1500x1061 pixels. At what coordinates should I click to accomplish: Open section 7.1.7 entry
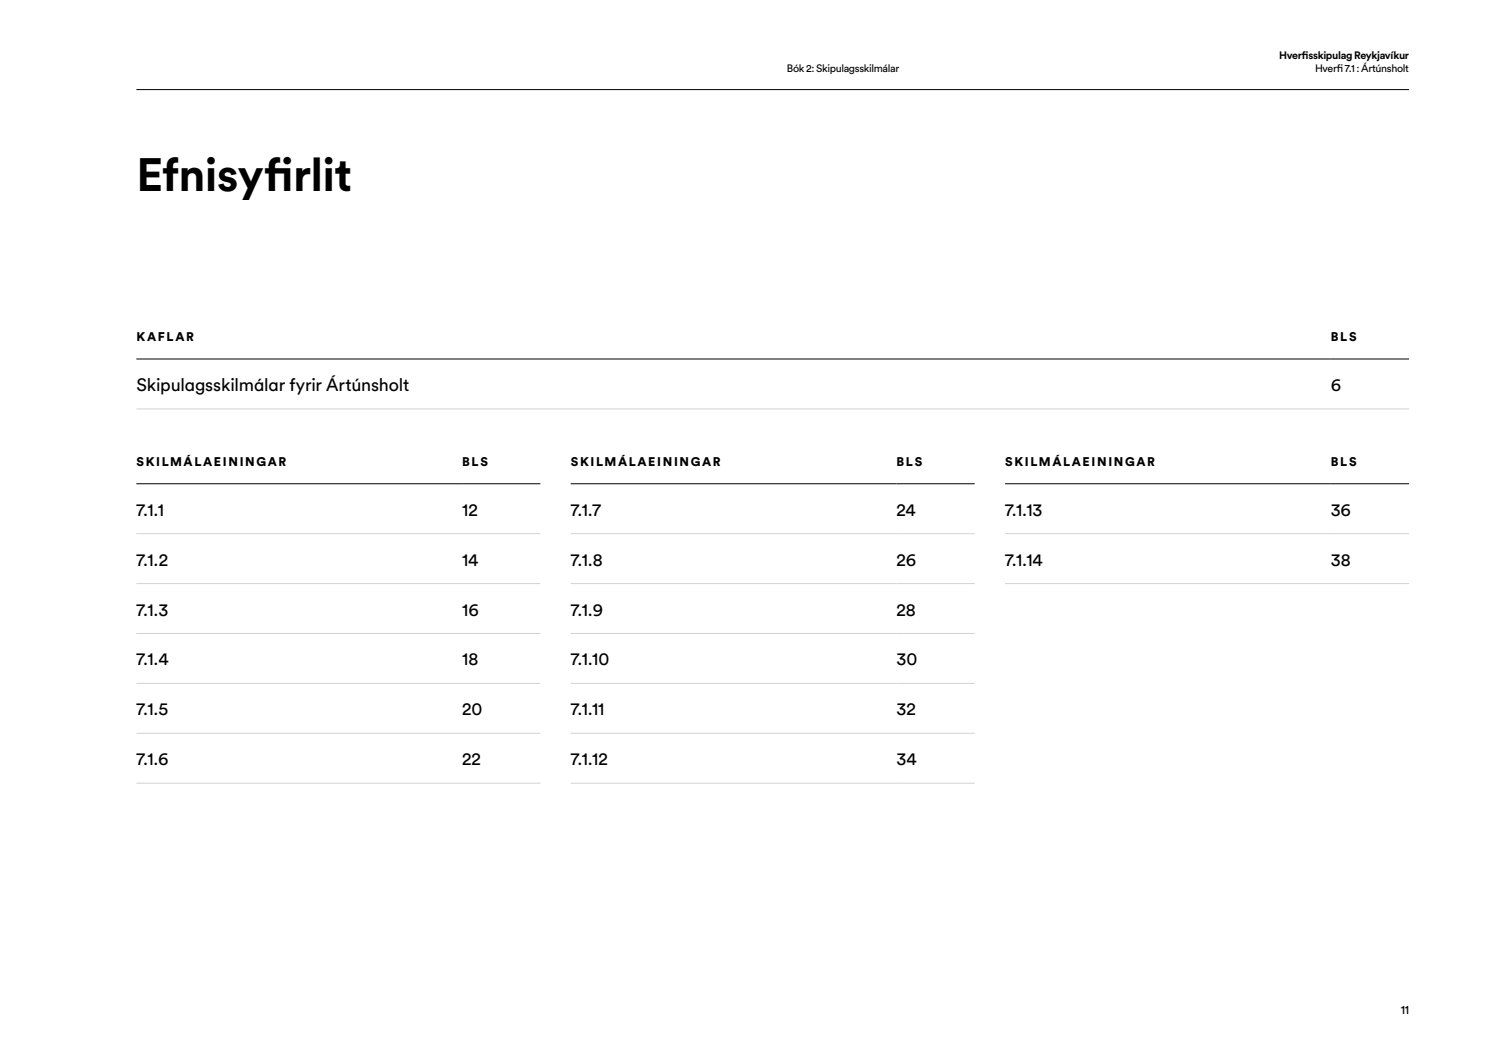coord(585,510)
